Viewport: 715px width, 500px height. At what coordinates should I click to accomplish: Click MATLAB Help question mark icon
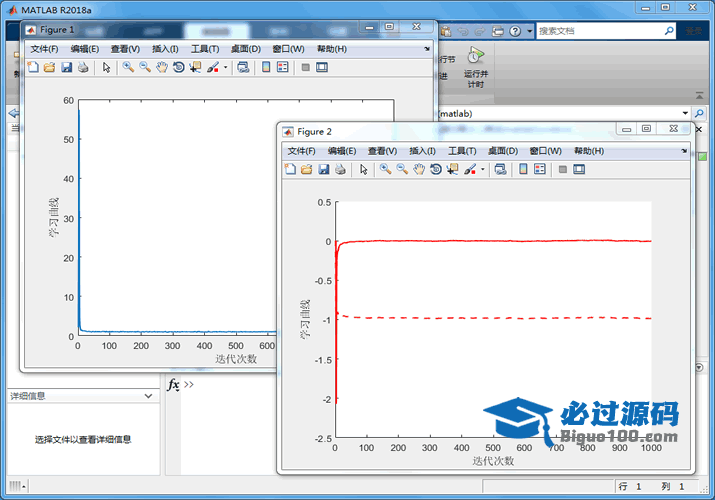[515, 31]
